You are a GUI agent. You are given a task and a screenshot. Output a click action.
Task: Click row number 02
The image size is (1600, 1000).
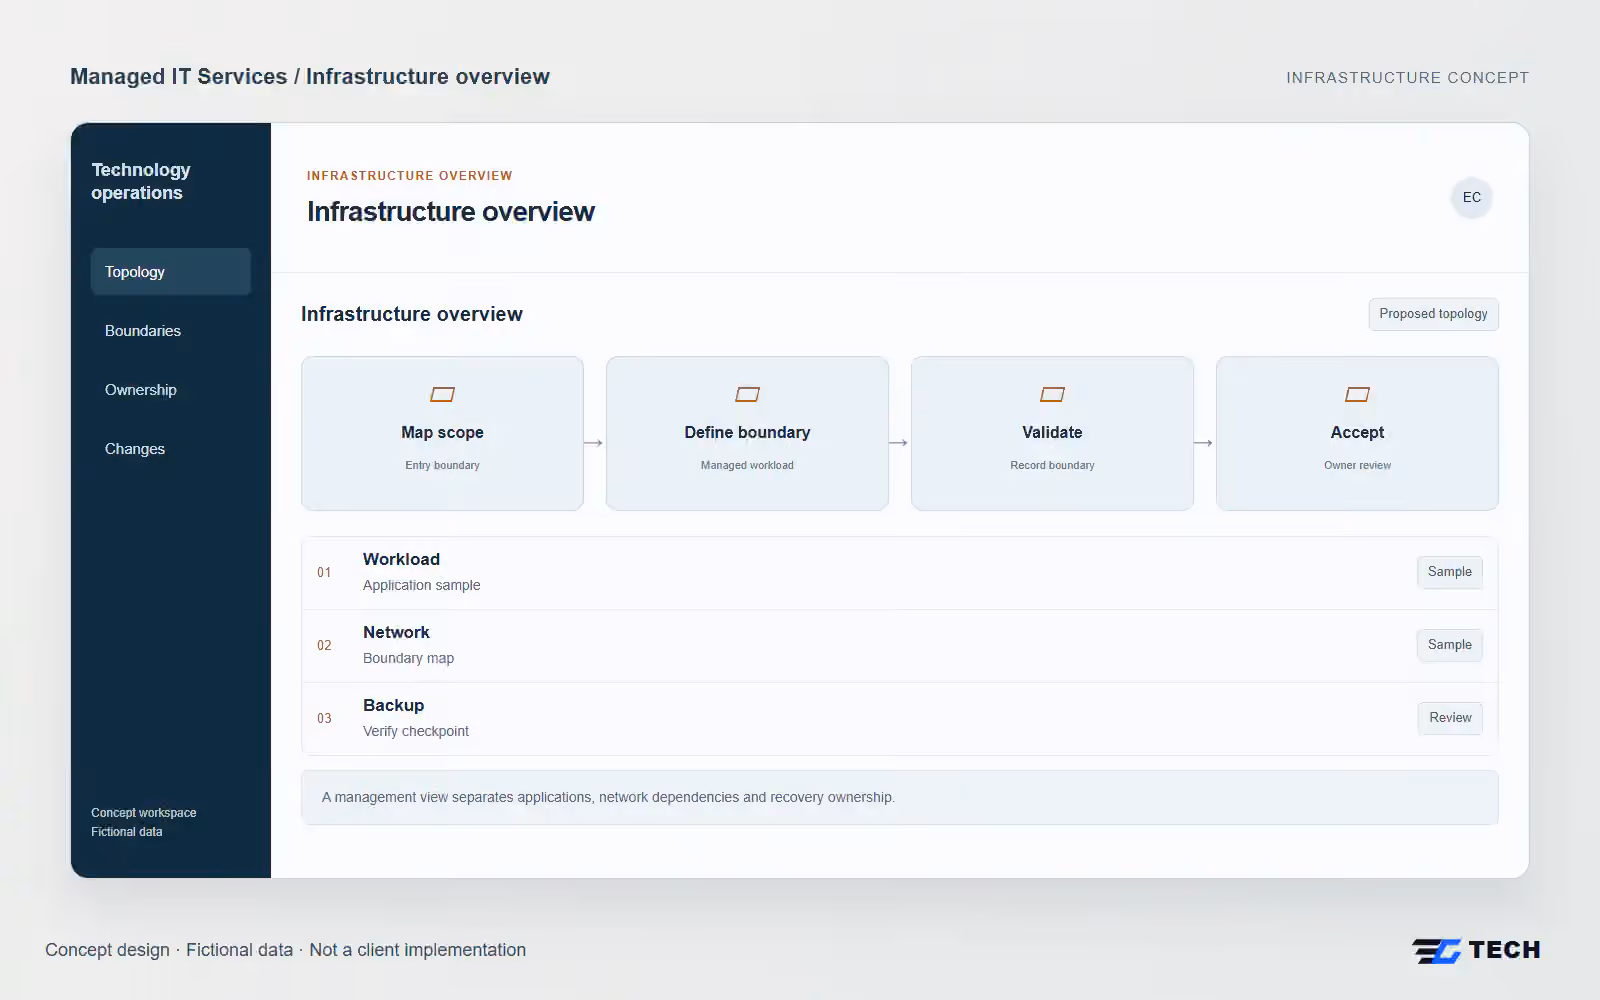(324, 645)
